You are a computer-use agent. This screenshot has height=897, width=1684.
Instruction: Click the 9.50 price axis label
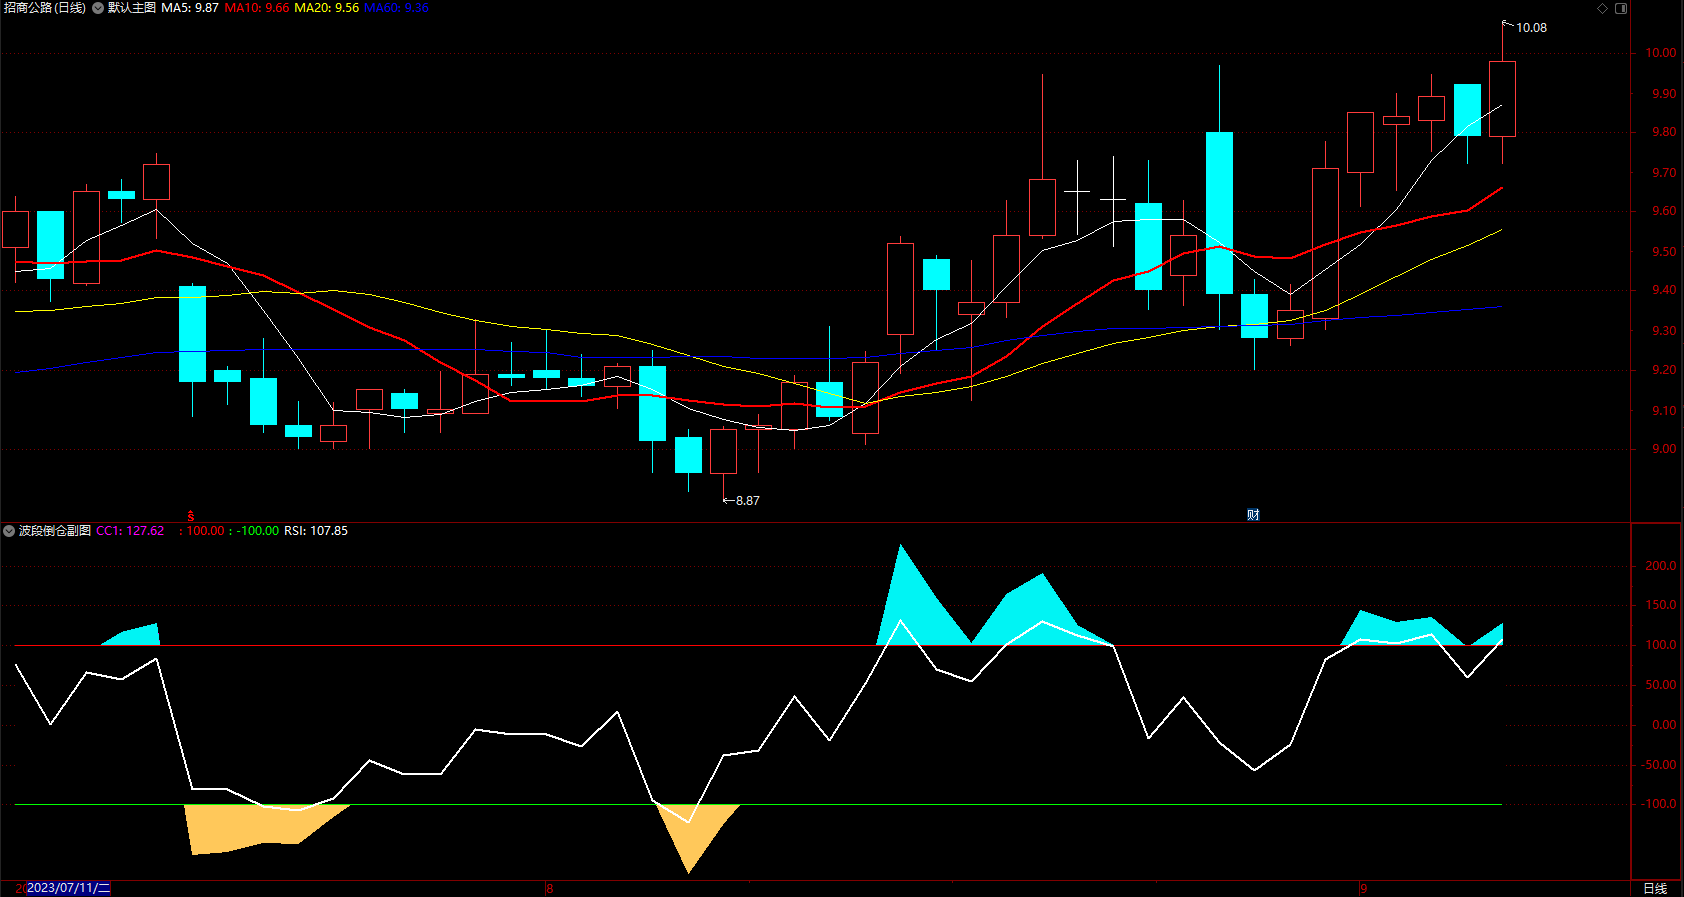click(1664, 252)
